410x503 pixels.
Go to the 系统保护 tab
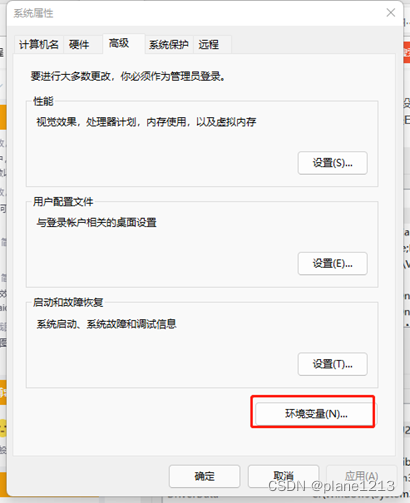pos(169,44)
